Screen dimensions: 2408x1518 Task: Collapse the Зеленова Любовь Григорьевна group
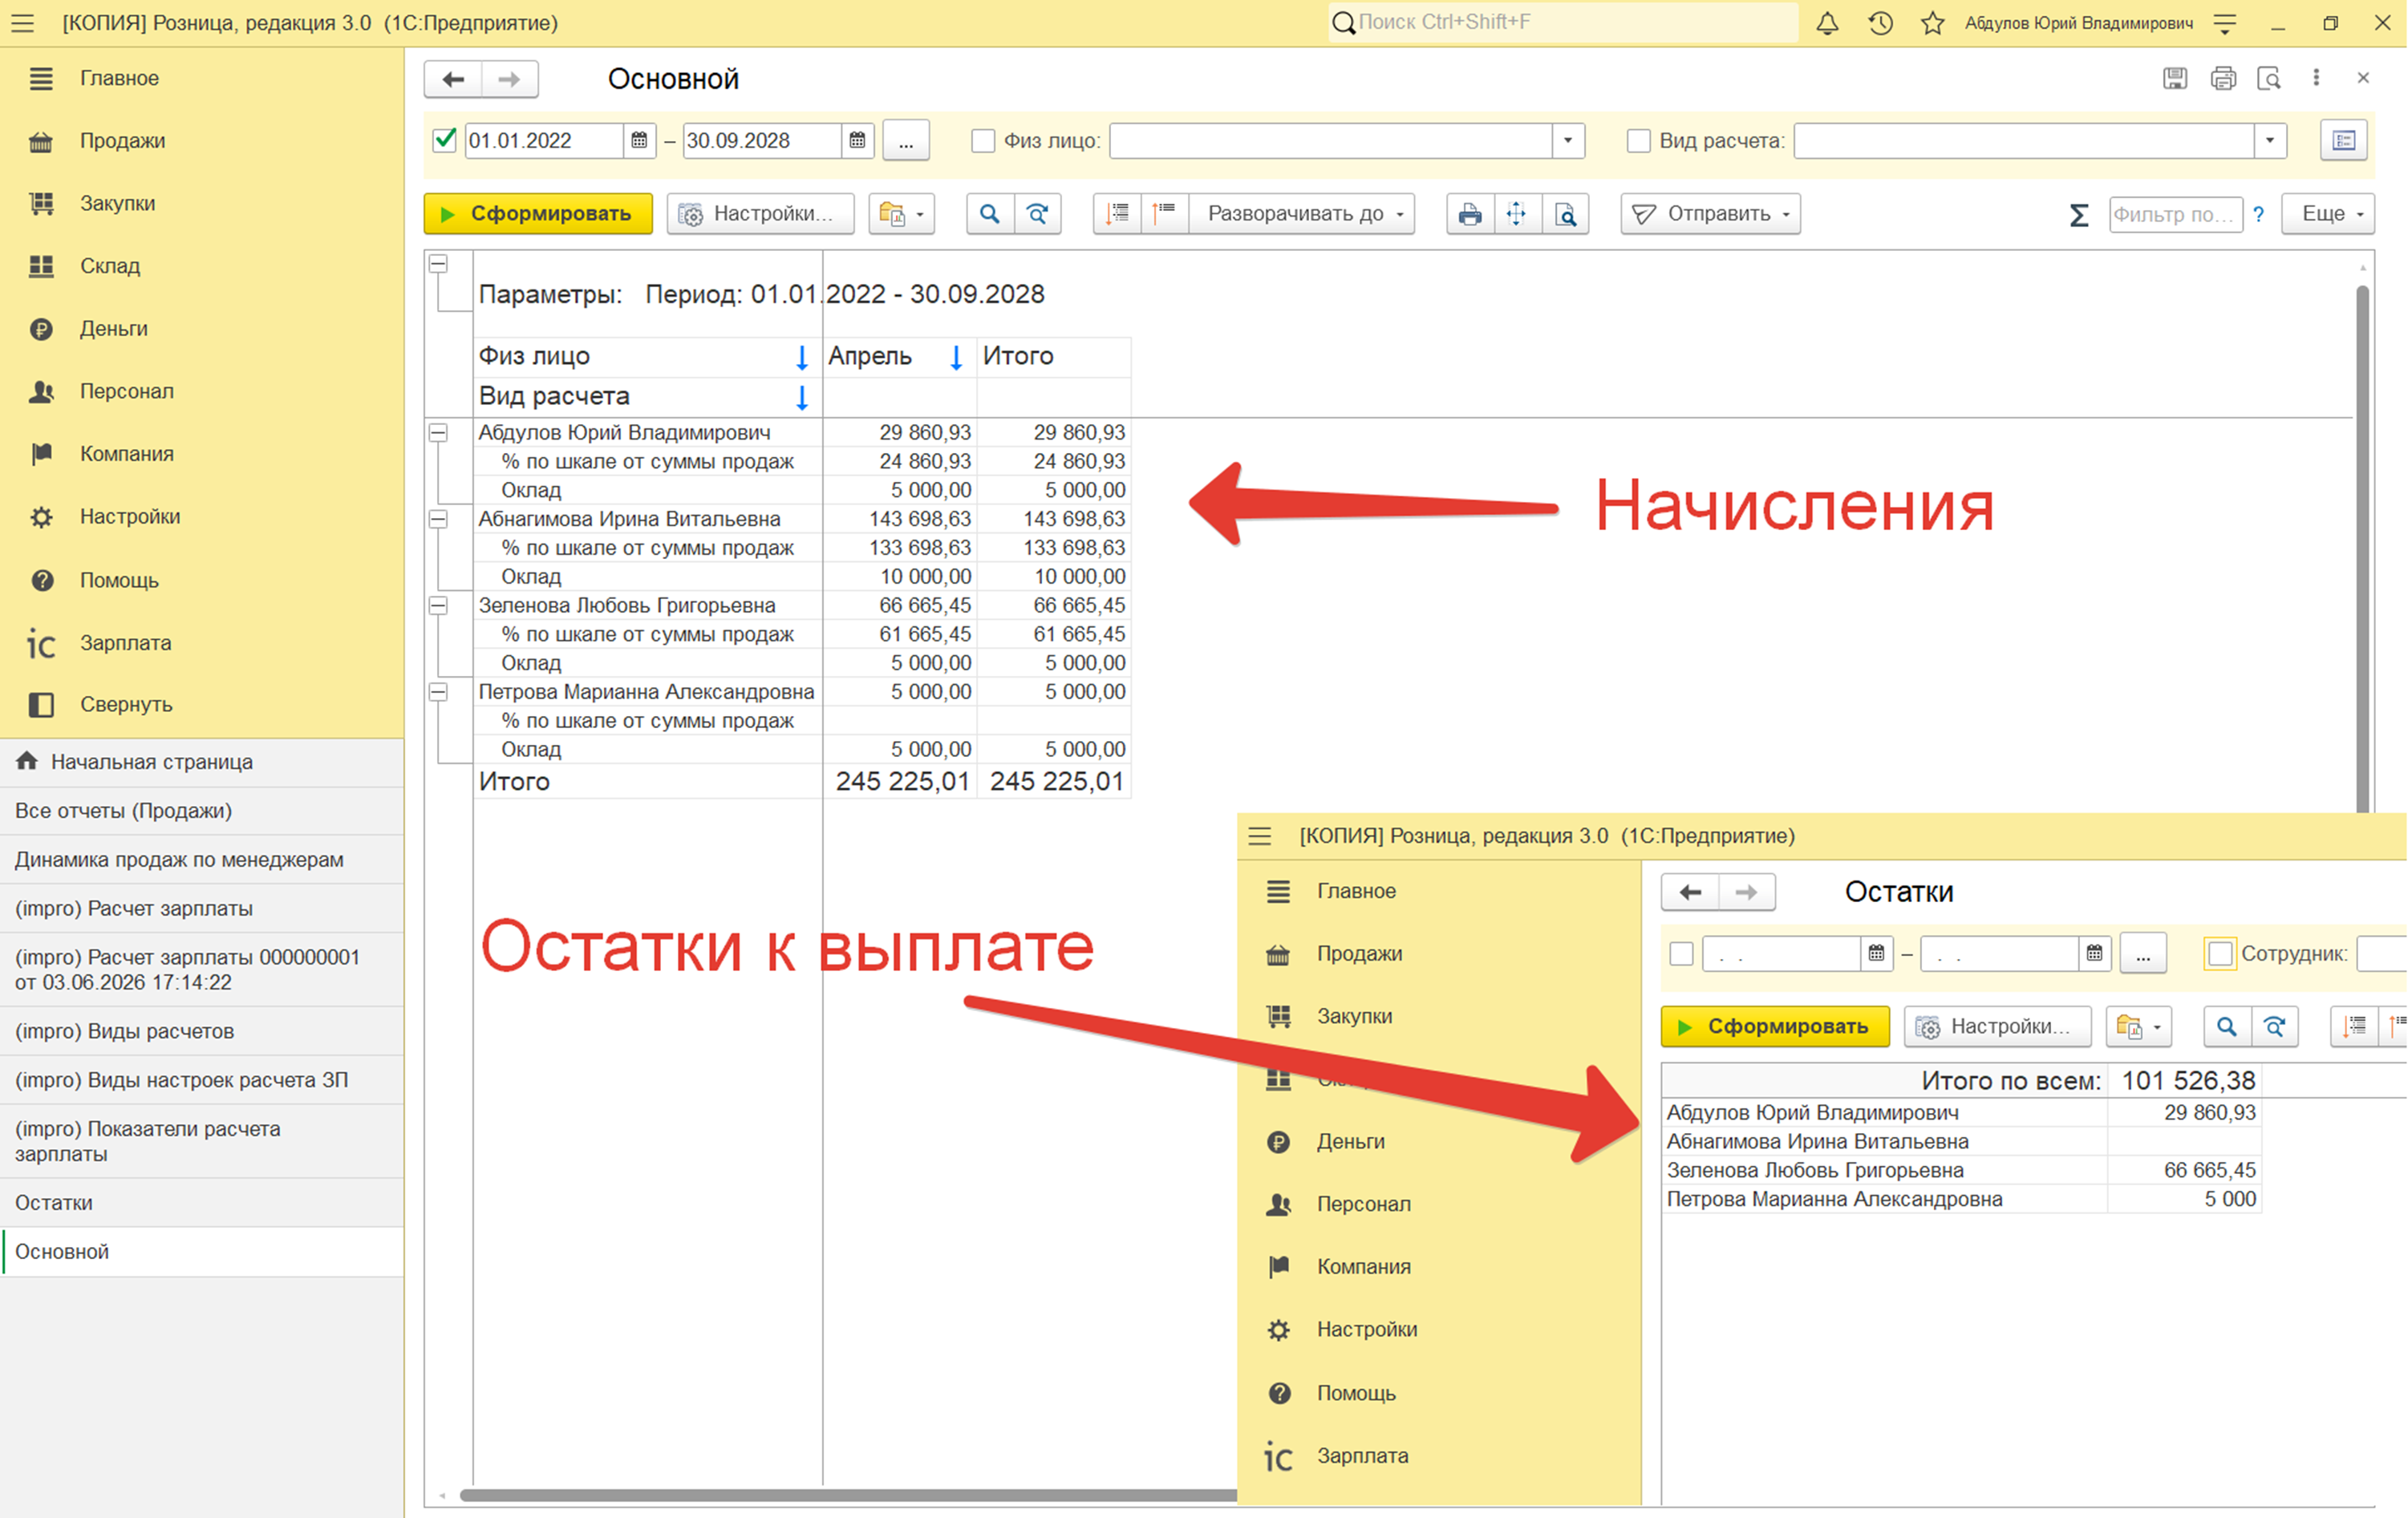(x=438, y=606)
